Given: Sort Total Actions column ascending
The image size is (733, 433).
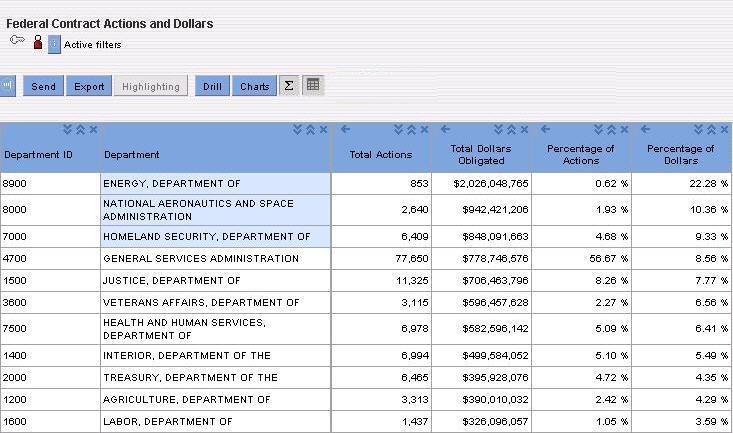Looking at the screenshot, I should pos(411,130).
